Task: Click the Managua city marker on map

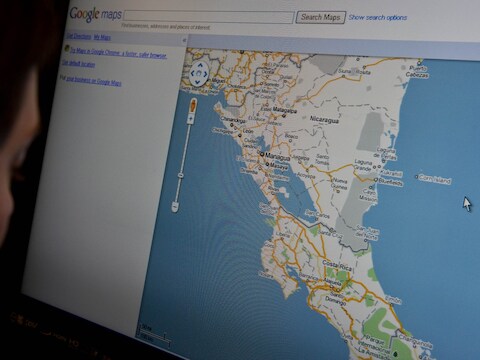Action: coord(262,154)
